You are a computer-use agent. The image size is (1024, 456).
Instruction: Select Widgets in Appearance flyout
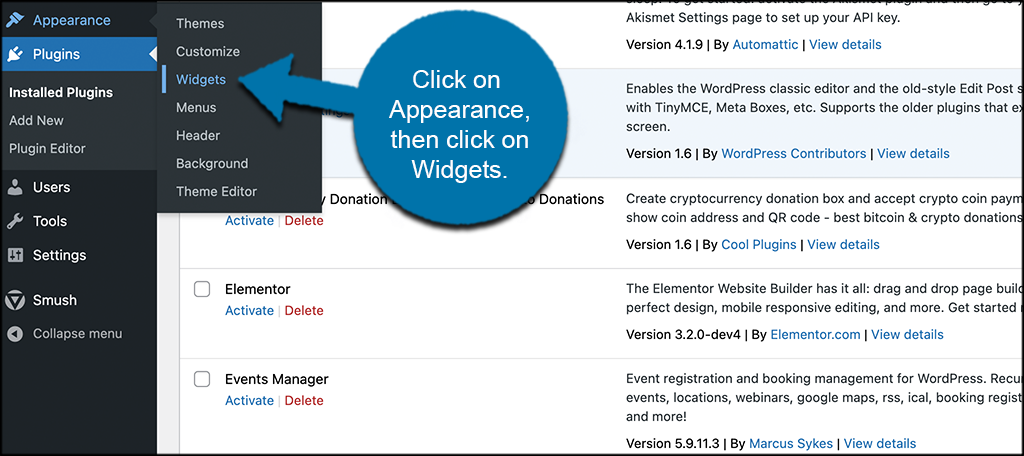tap(200, 80)
